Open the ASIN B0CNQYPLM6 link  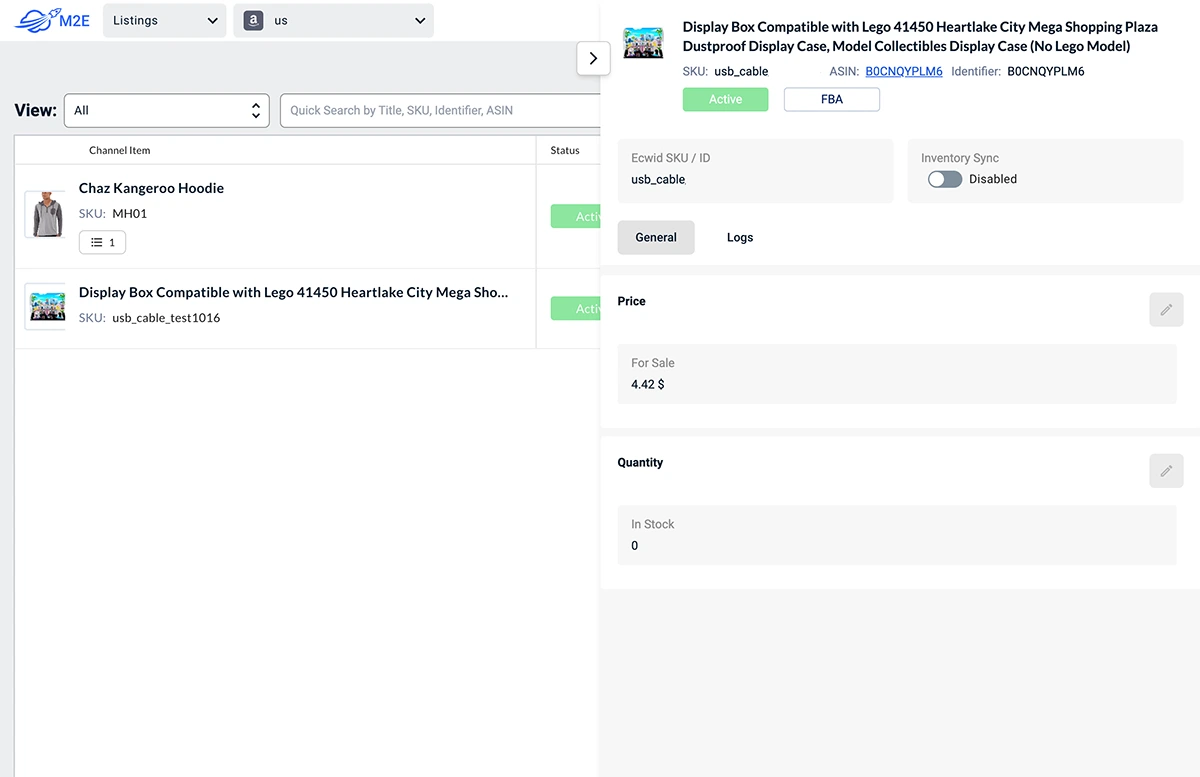903,71
